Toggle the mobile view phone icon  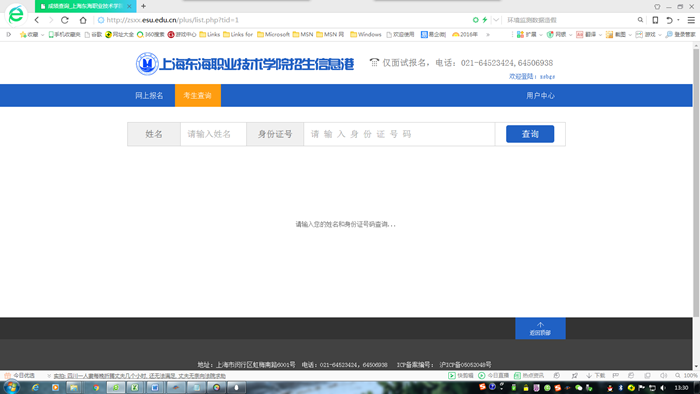click(655, 20)
